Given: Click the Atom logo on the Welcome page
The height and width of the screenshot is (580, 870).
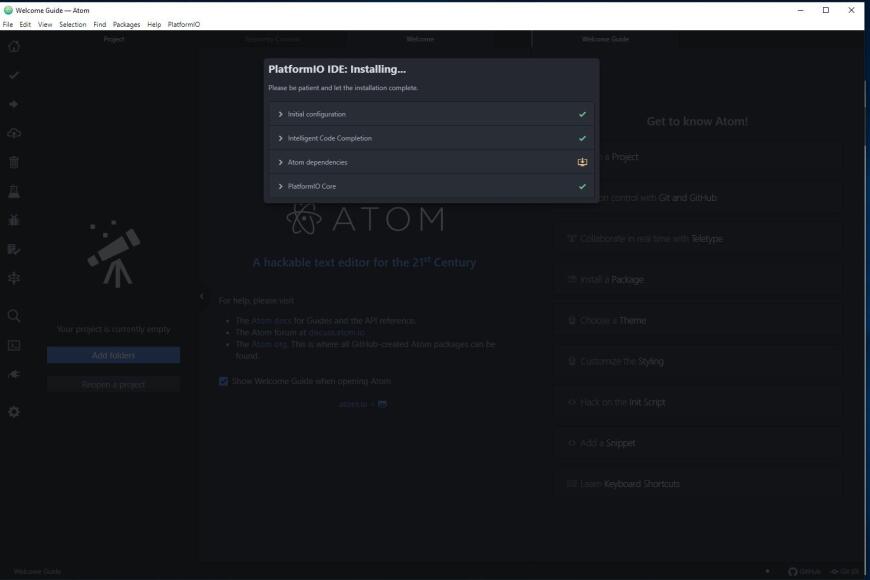Looking at the screenshot, I should (x=365, y=219).
